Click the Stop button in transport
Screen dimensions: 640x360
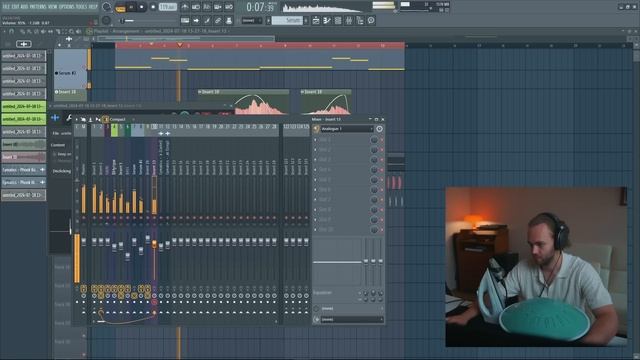coord(142,7)
